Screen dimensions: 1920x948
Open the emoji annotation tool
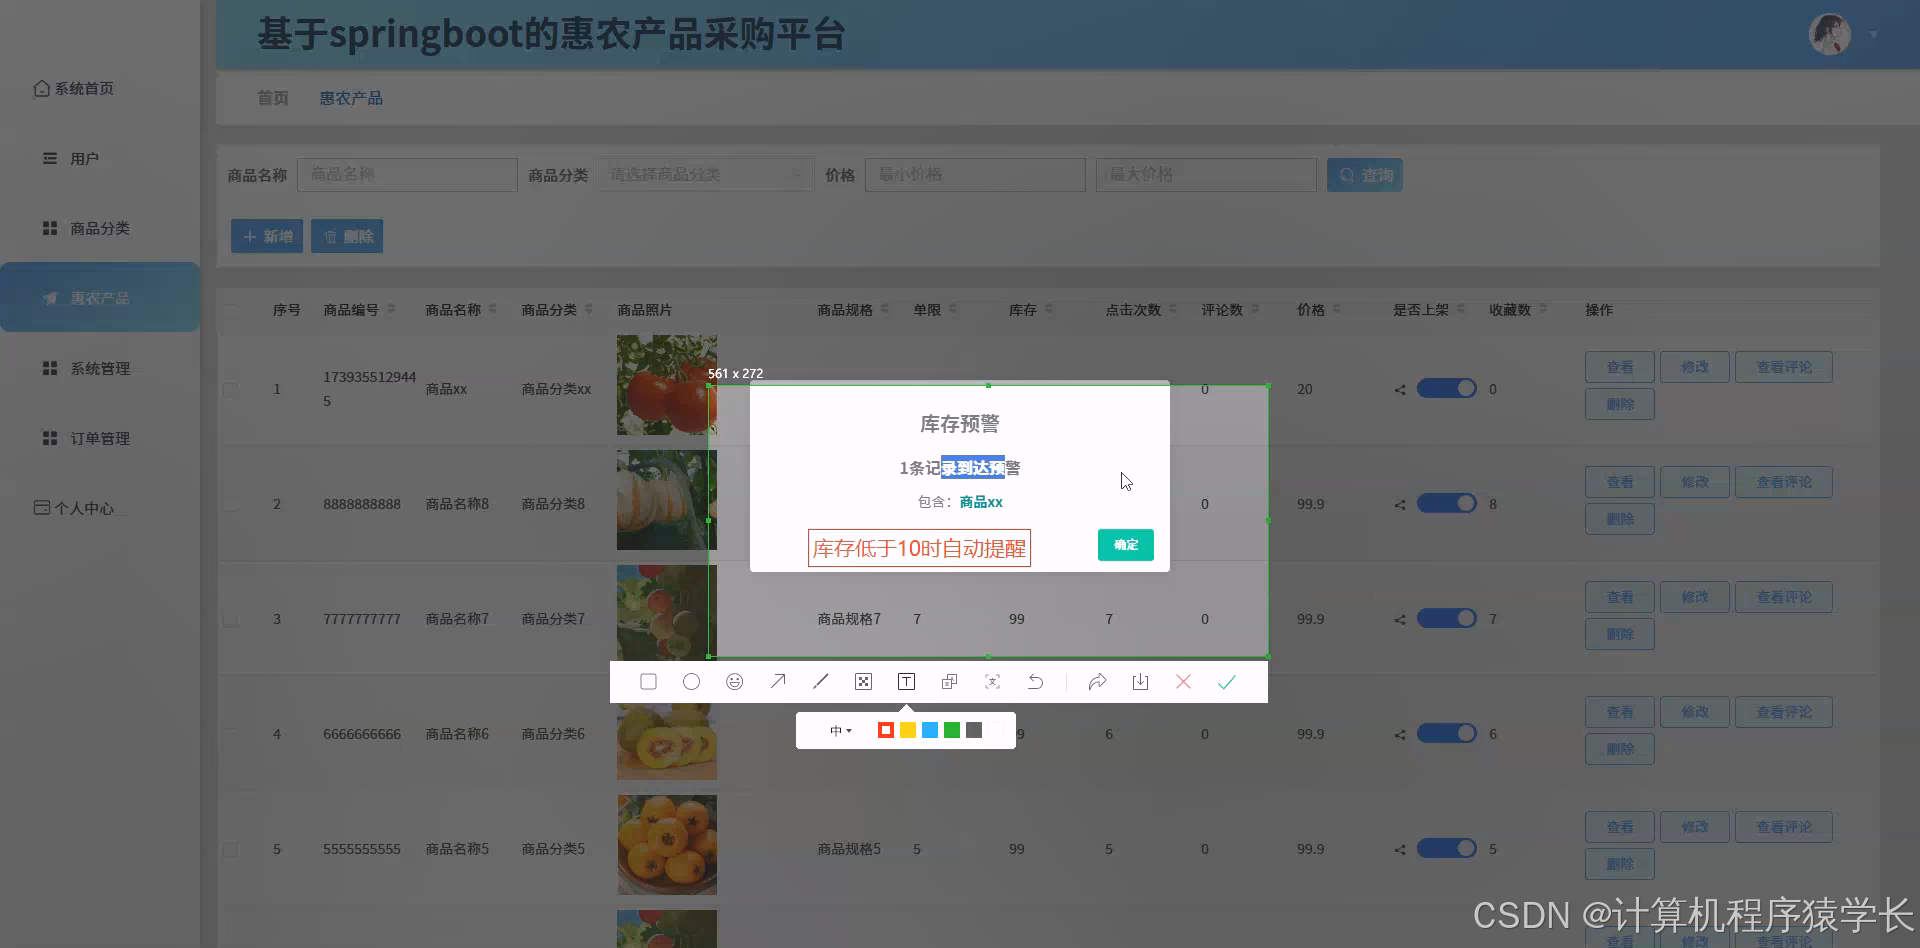tap(735, 681)
